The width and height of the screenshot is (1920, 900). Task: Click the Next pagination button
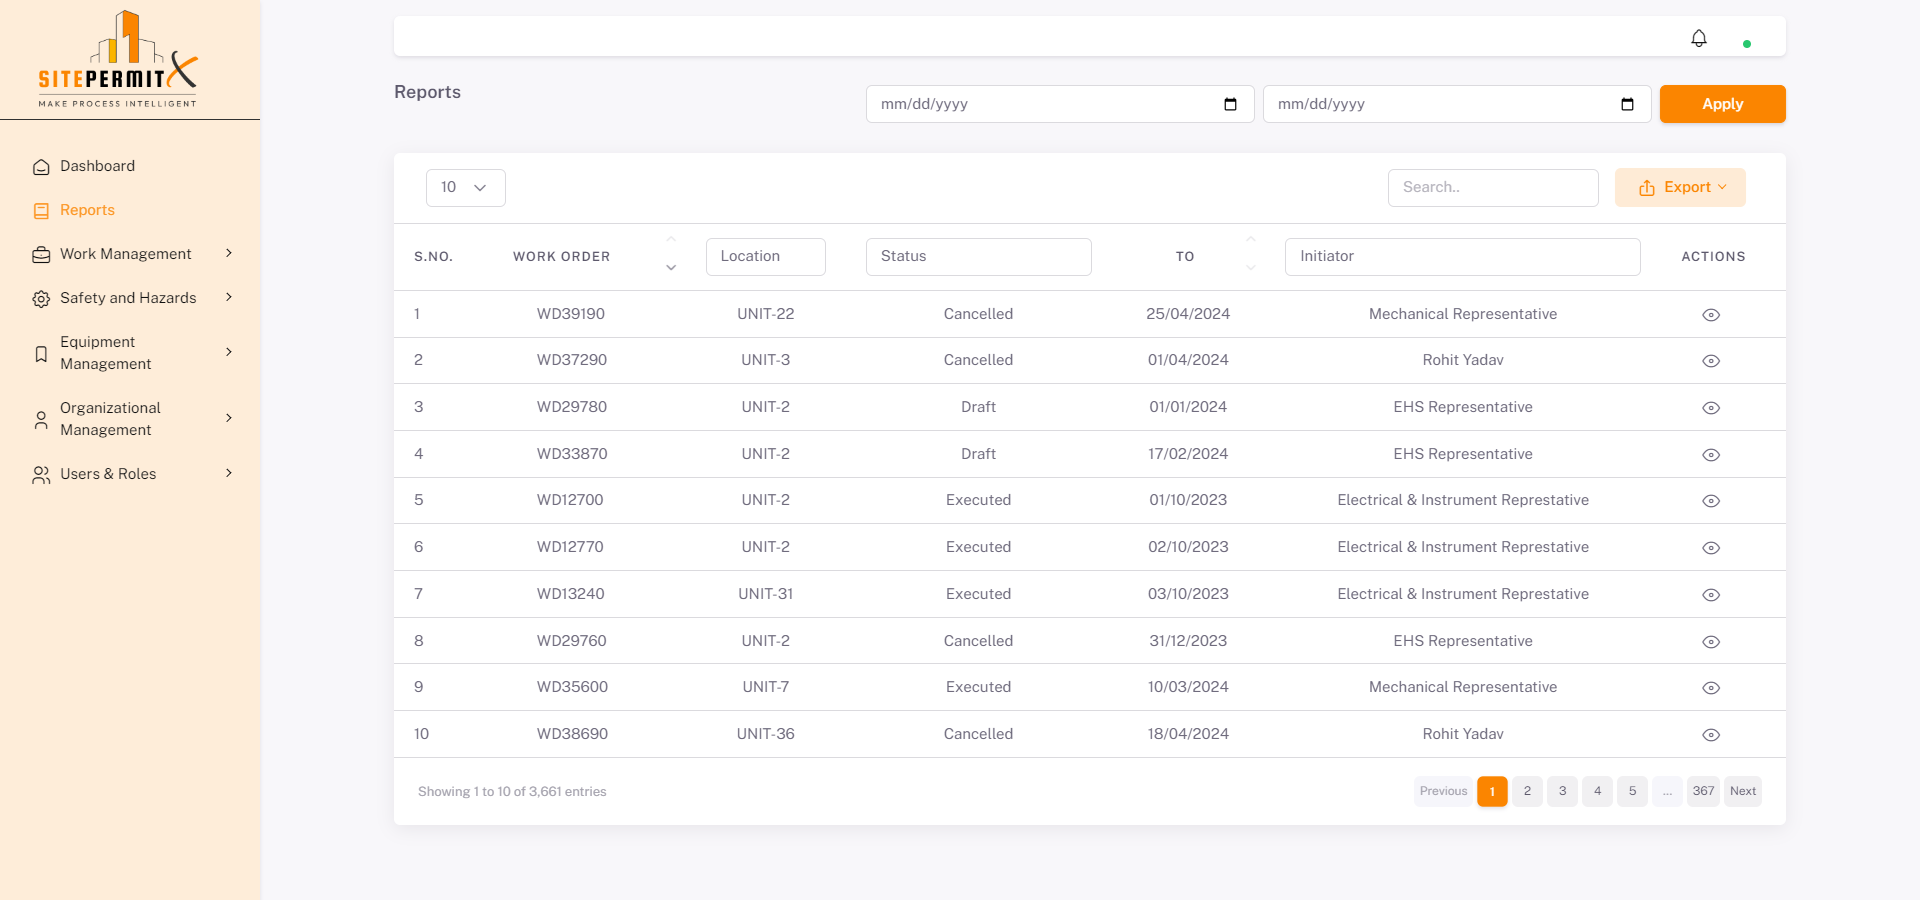[x=1742, y=791]
